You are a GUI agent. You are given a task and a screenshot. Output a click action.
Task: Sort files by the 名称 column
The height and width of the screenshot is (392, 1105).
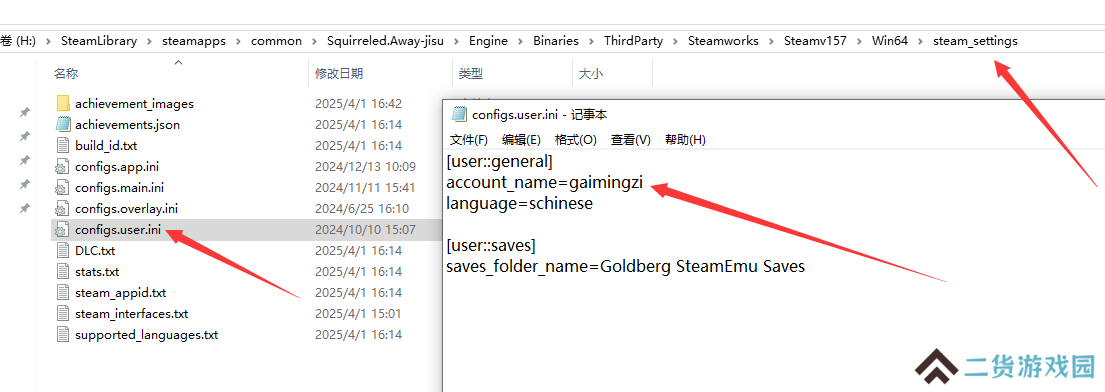click(66, 73)
